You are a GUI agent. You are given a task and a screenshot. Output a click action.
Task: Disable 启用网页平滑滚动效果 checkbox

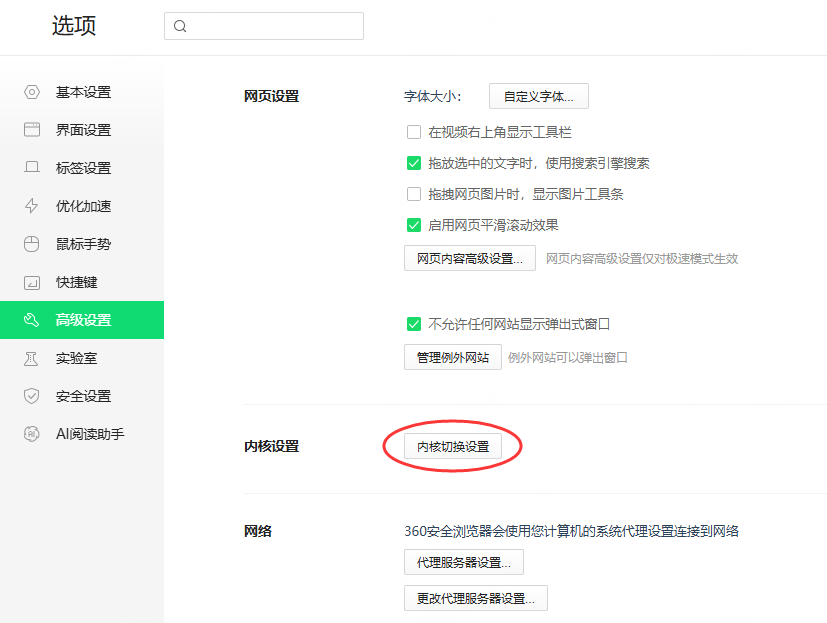click(x=413, y=225)
